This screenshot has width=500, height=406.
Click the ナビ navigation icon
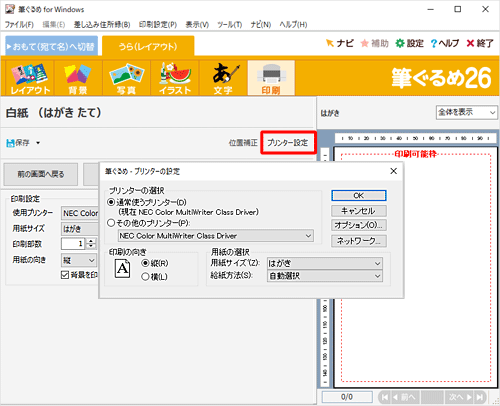[x=339, y=43]
